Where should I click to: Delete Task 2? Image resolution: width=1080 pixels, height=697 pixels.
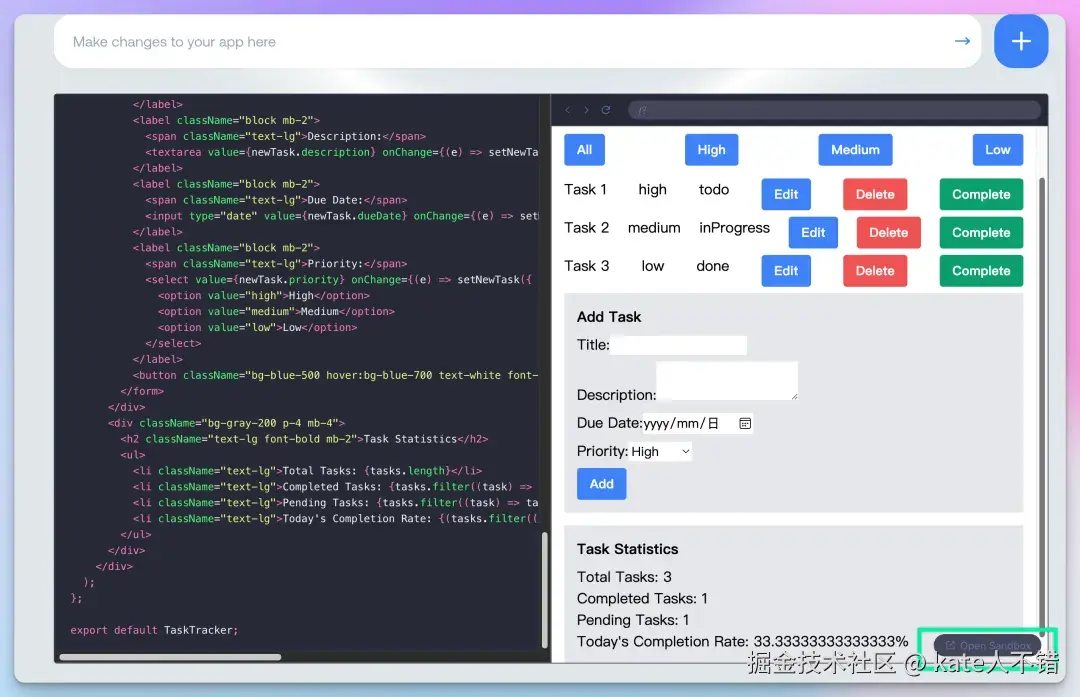888,233
